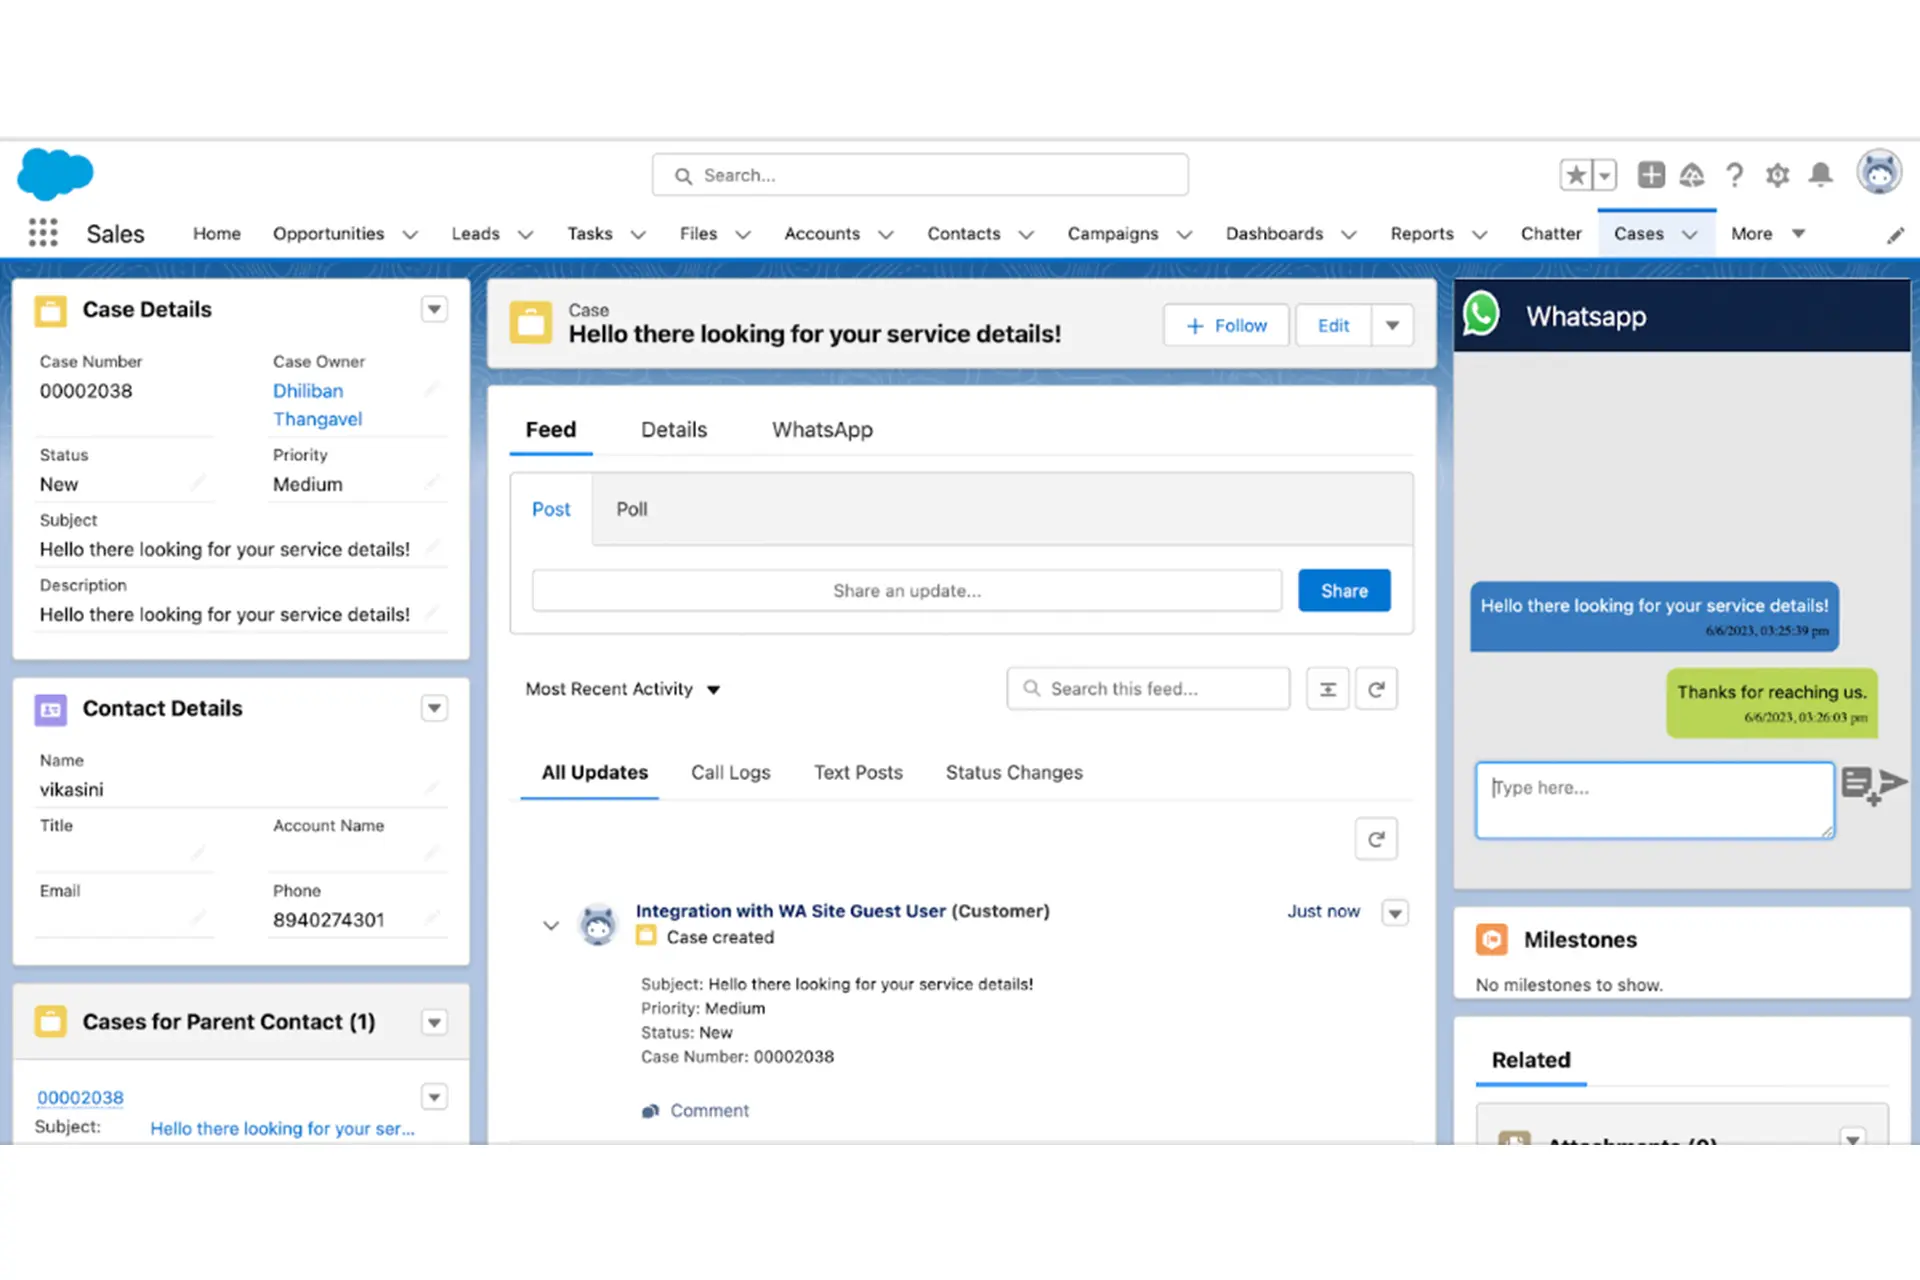Click the Milestones section icon
Screen dimensions: 1920x1280
click(x=1490, y=939)
